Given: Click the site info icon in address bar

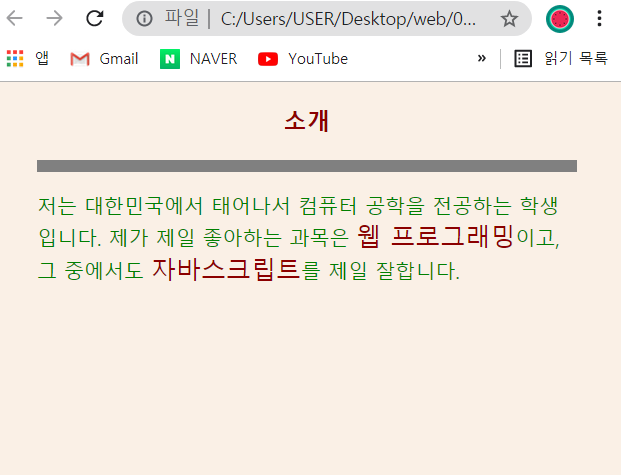Looking at the screenshot, I should [x=144, y=19].
